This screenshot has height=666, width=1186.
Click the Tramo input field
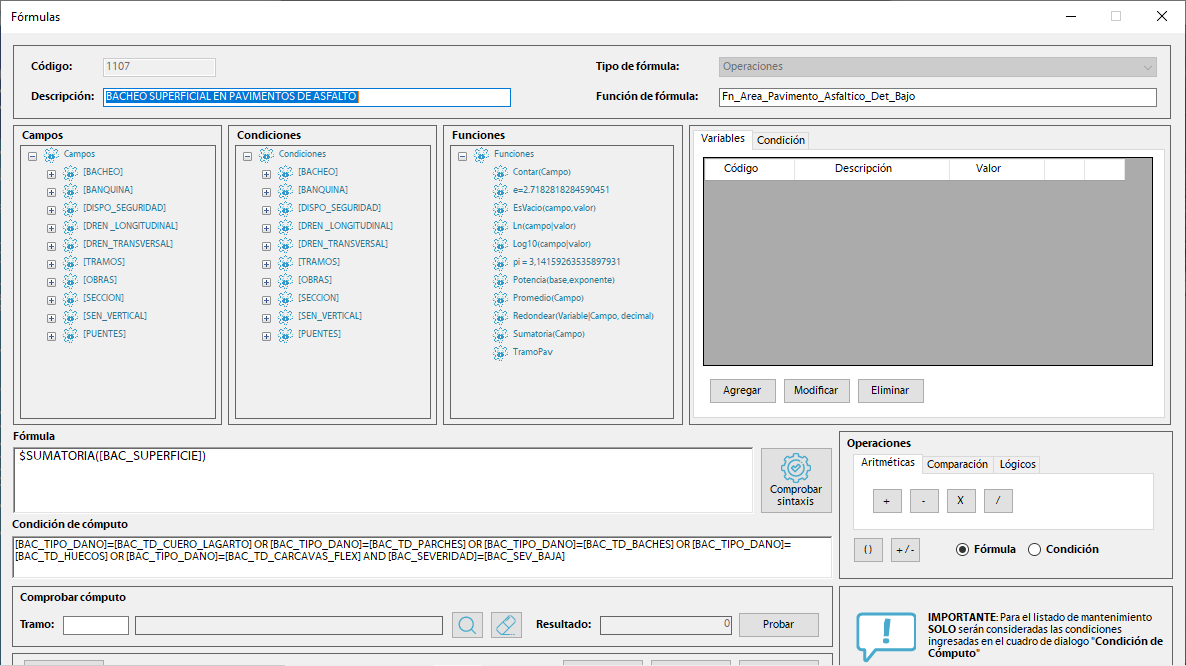96,625
